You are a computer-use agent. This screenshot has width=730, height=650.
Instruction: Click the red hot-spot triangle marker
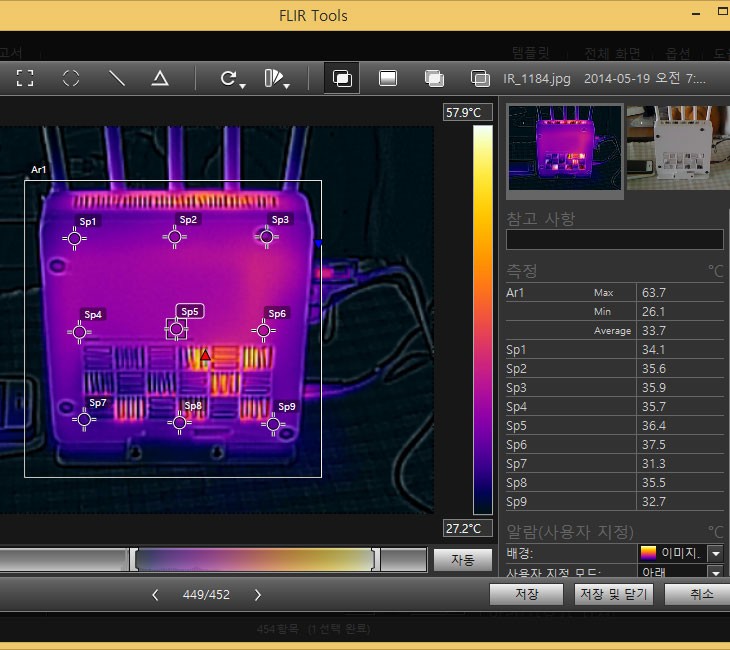point(205,356)
